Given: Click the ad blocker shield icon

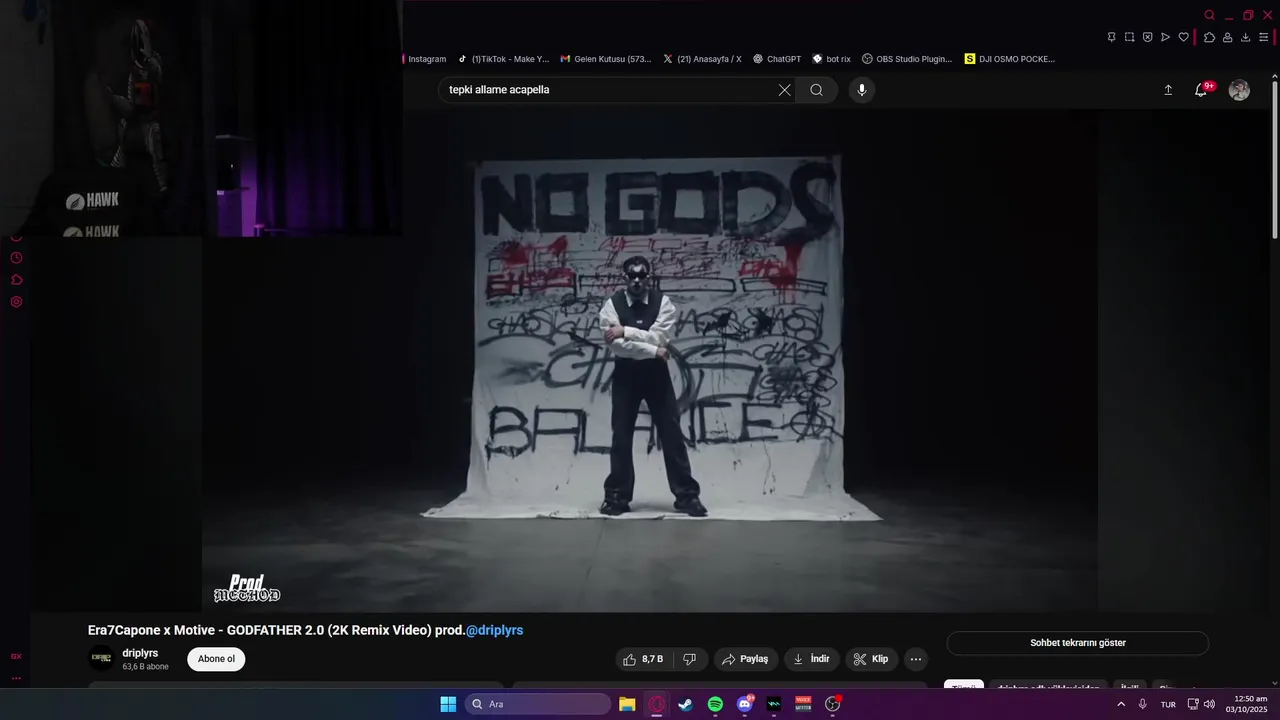Looking at the screenshot, I should coord(1147,37).
